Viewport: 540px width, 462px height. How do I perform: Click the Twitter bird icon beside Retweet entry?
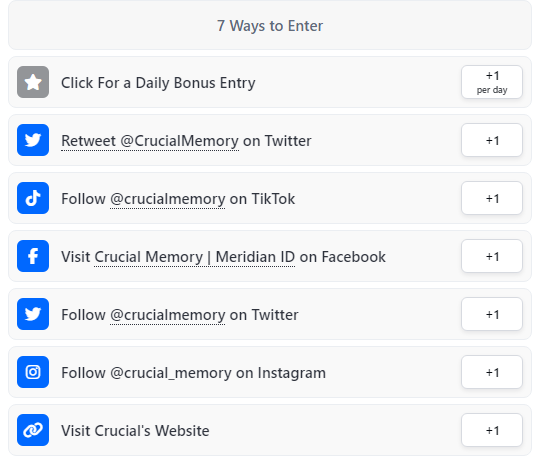[x=33, y=140]
